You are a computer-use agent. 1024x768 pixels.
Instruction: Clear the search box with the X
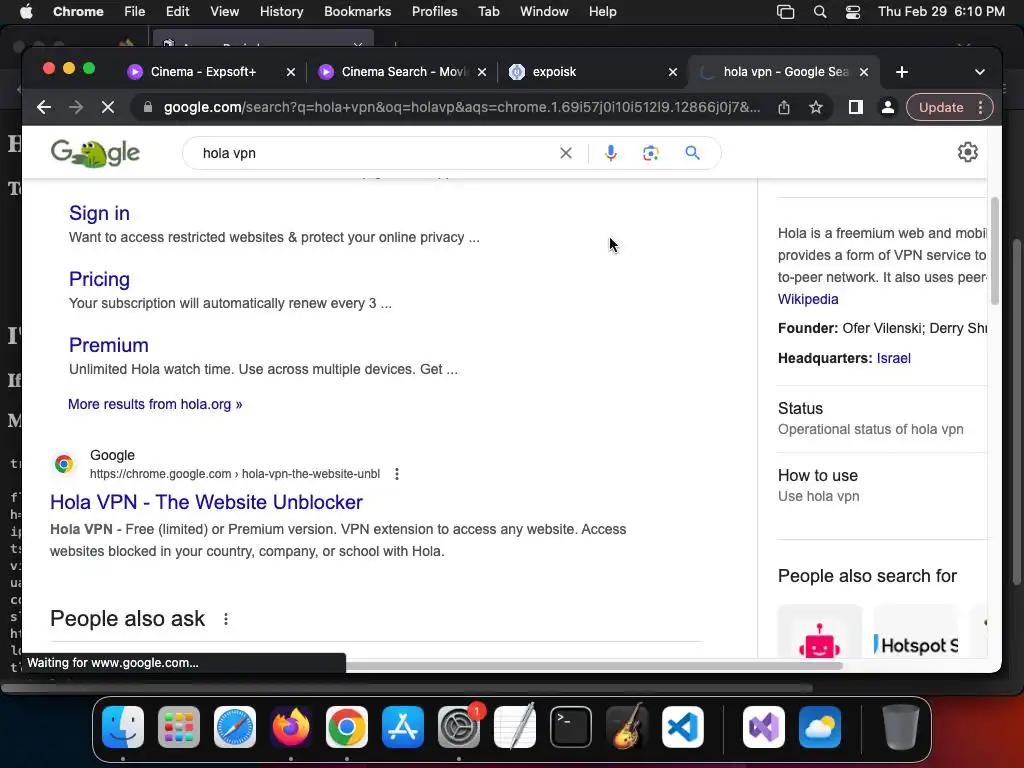pos(566,153)
